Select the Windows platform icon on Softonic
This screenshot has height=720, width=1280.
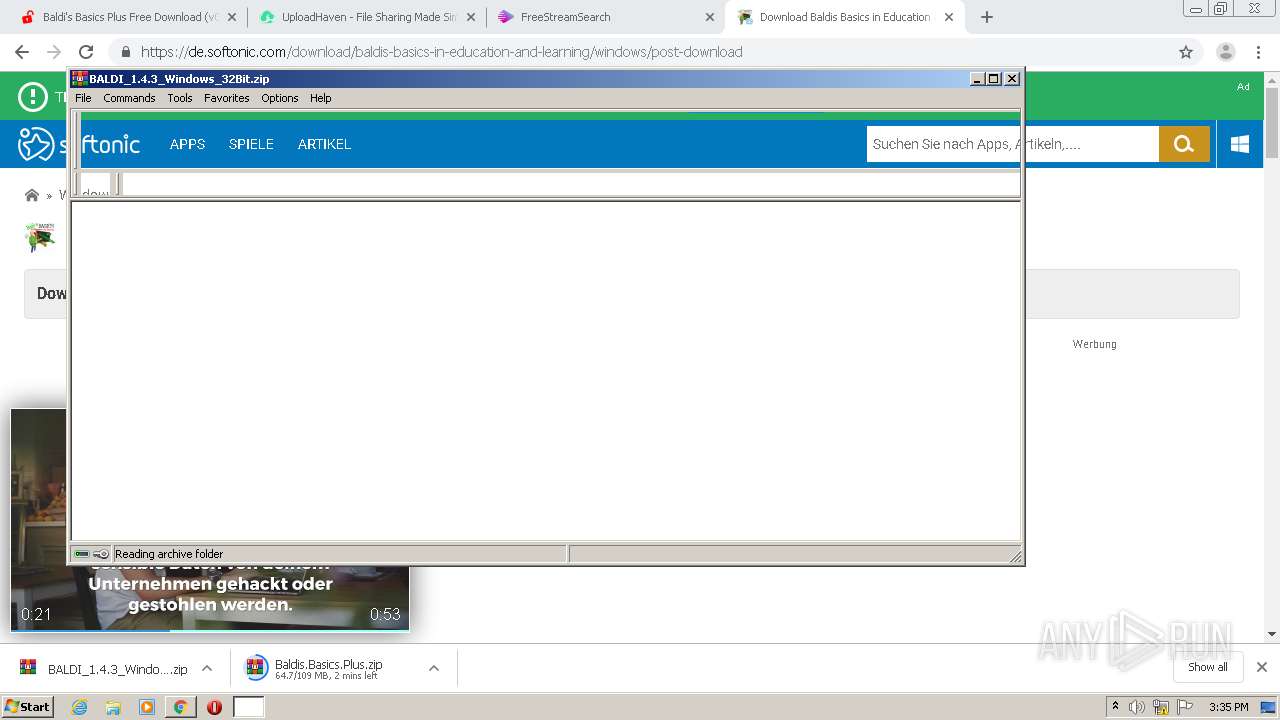(1240, 144)
